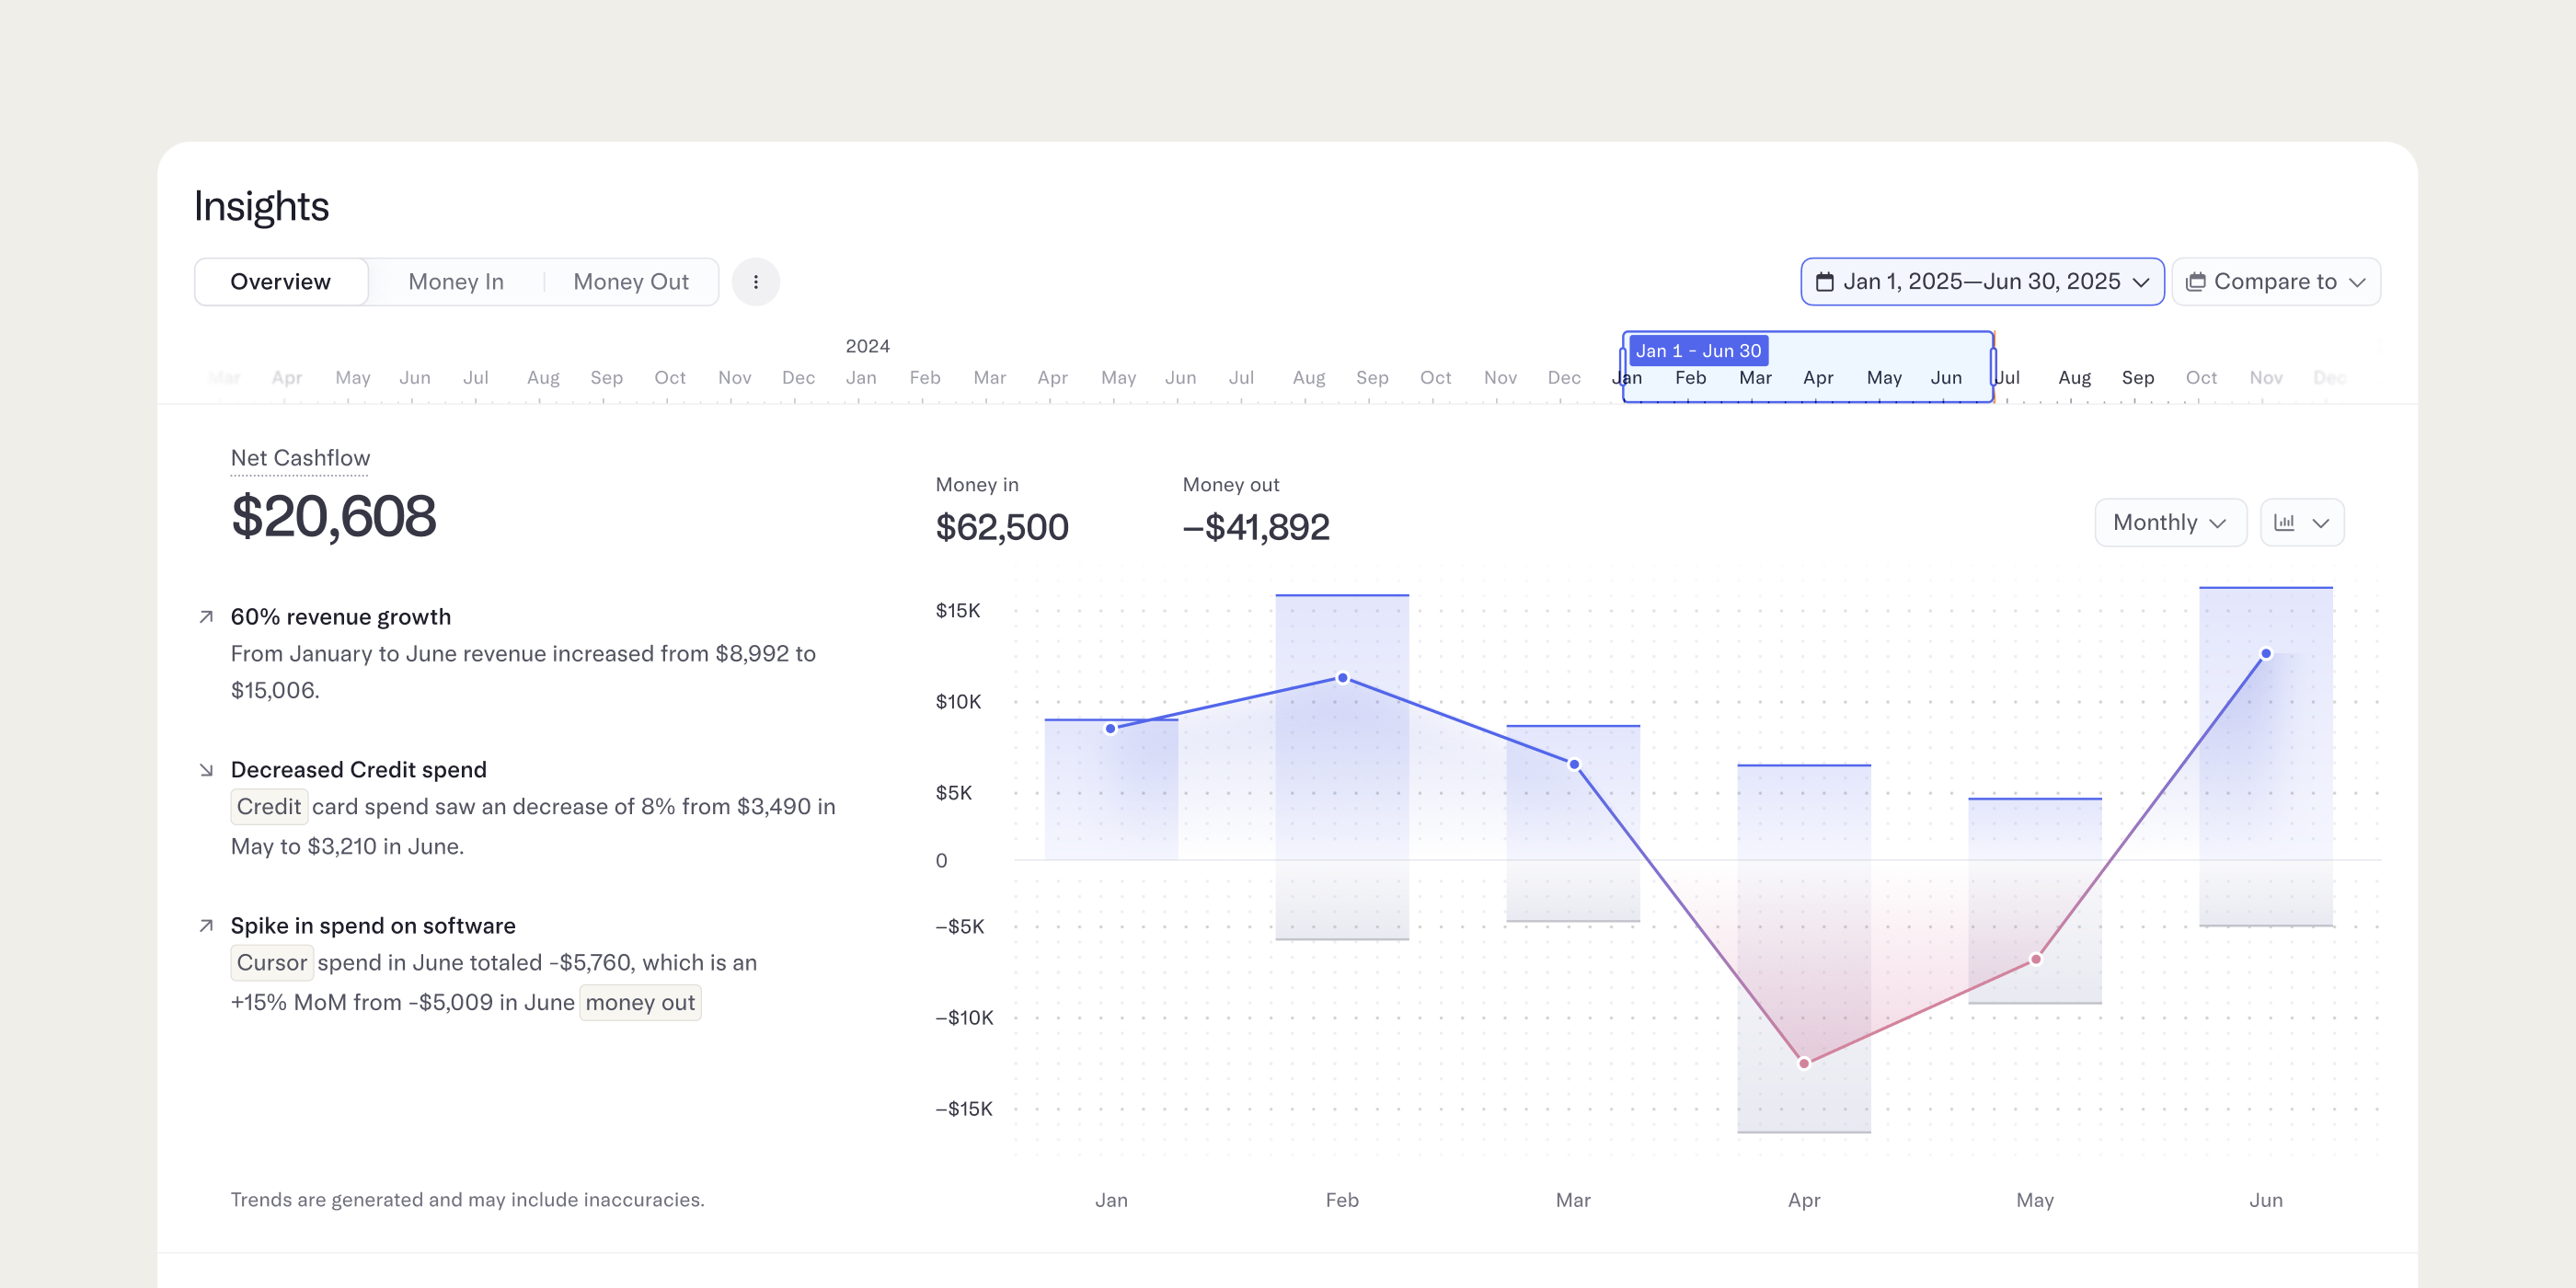The image size is (2576, 1288).
Task: Open the three-dot menu next to Money Out
Action: [x=756, y=281]
